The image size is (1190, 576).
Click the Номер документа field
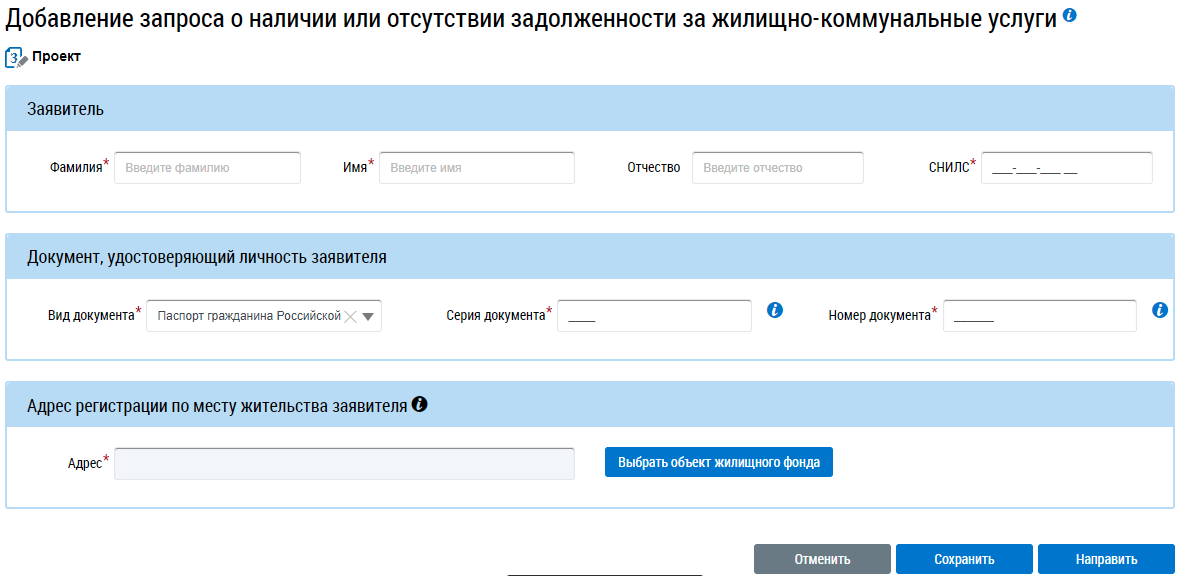[x=1039, y=316]
